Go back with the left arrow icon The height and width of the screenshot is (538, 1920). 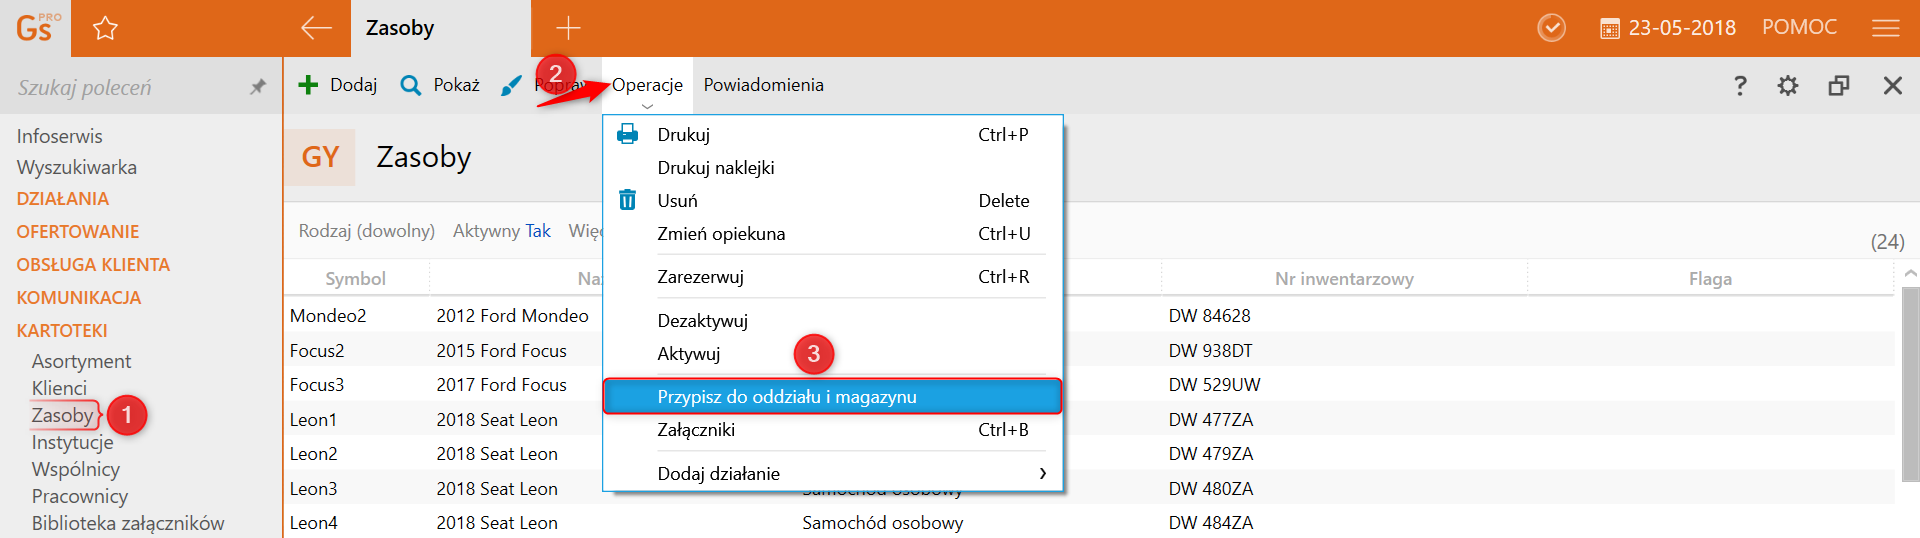pos(317,28)
